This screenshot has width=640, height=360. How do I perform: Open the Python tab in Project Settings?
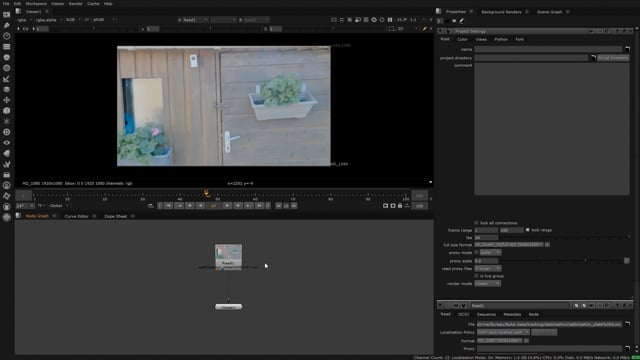501,39
